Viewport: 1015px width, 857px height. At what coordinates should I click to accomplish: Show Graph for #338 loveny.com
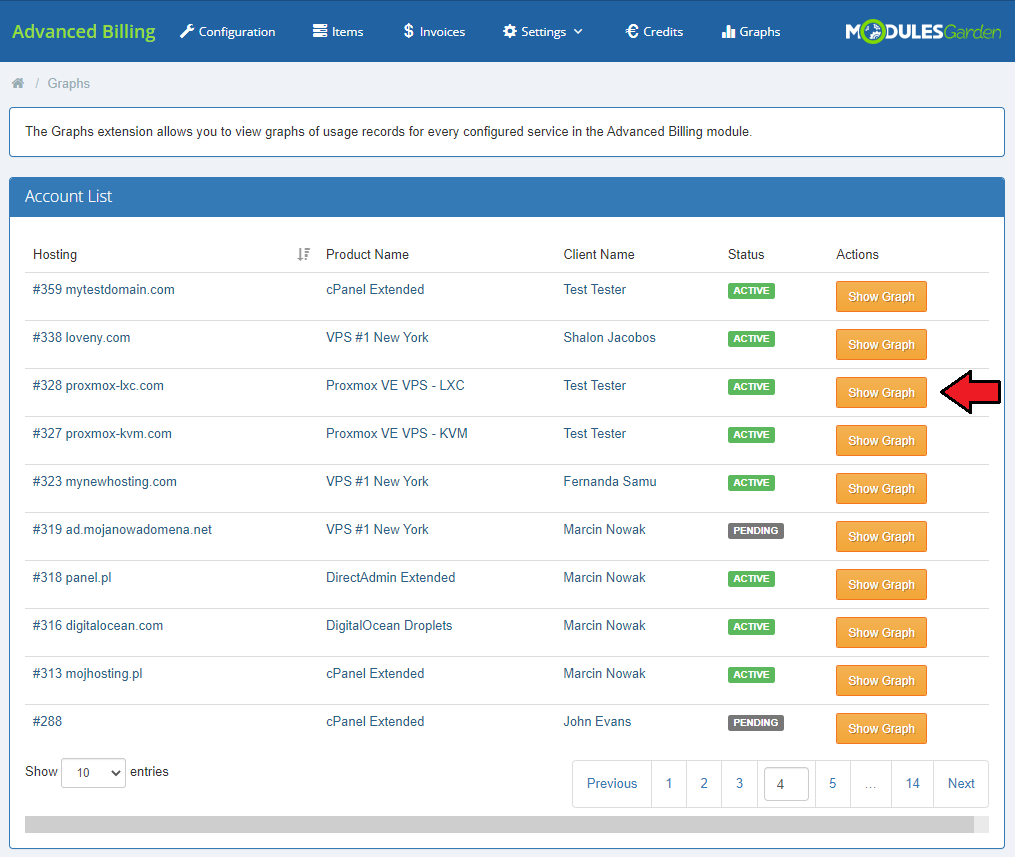click(881, 344)
